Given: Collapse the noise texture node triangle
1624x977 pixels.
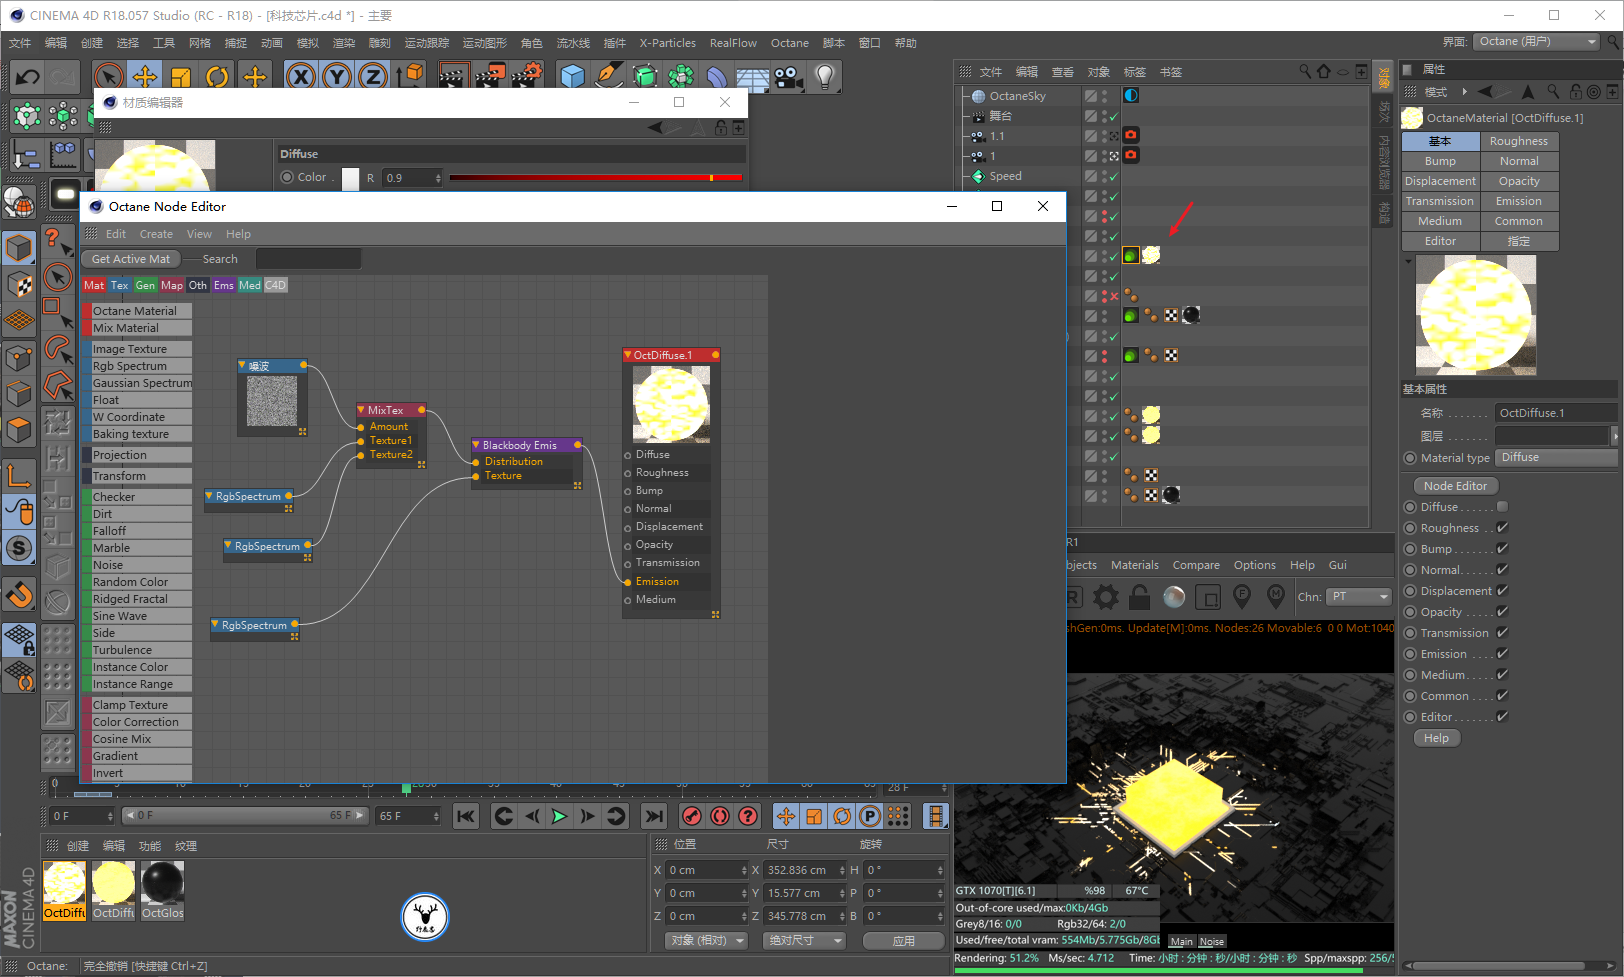Looking at the screenshot, I should pos(242,366).
